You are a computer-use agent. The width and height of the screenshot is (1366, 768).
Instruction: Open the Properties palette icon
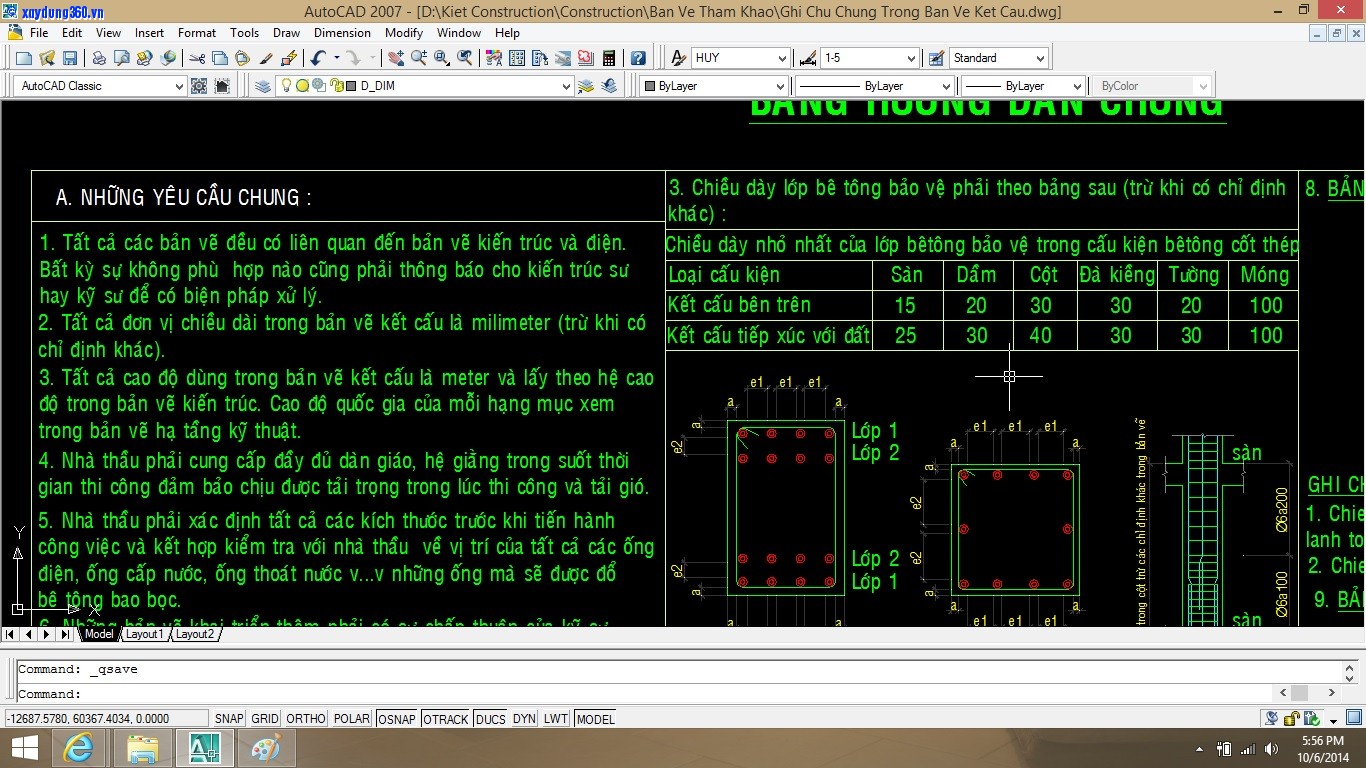(x=495, y=58)
